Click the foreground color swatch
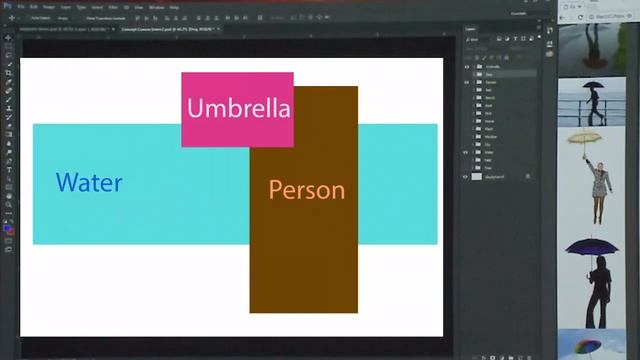This screenshot has height=360, width=640. [7, 229]
